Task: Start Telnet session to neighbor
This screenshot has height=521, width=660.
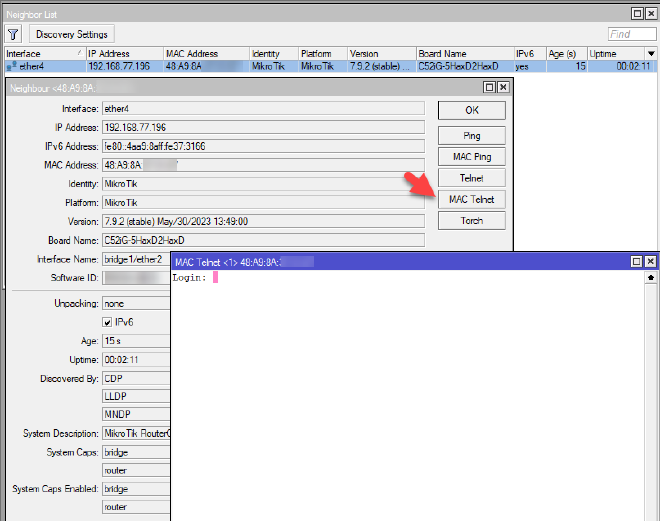Action: [471, 178]
